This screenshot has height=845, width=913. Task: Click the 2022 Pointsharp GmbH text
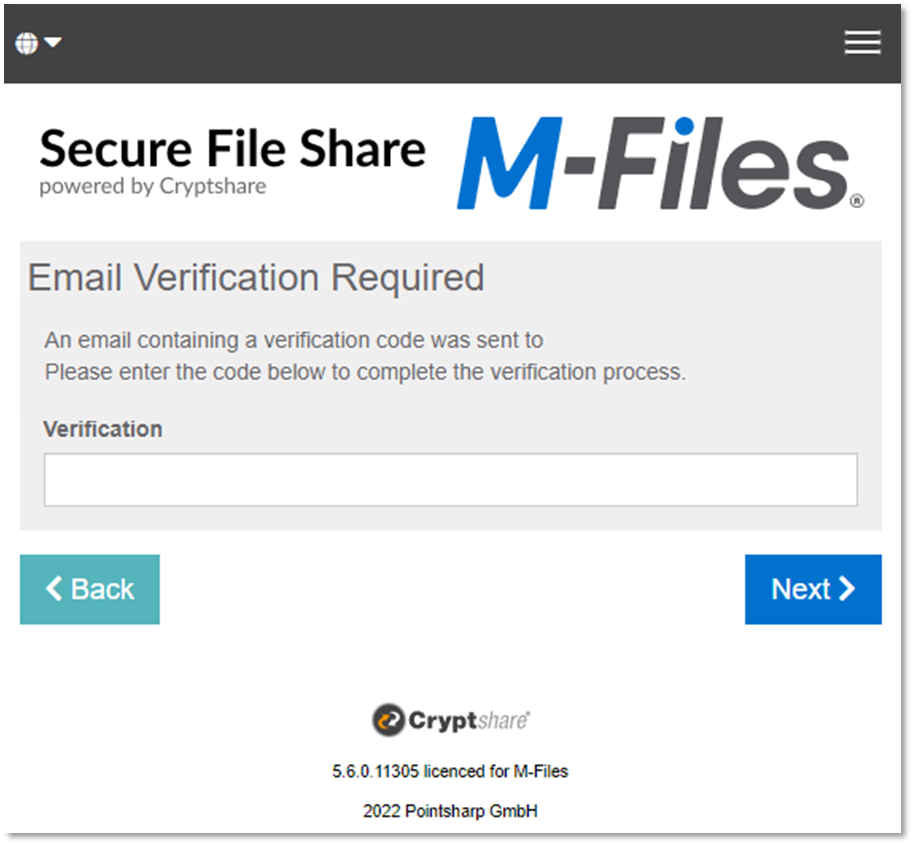(x=450, y=811)
